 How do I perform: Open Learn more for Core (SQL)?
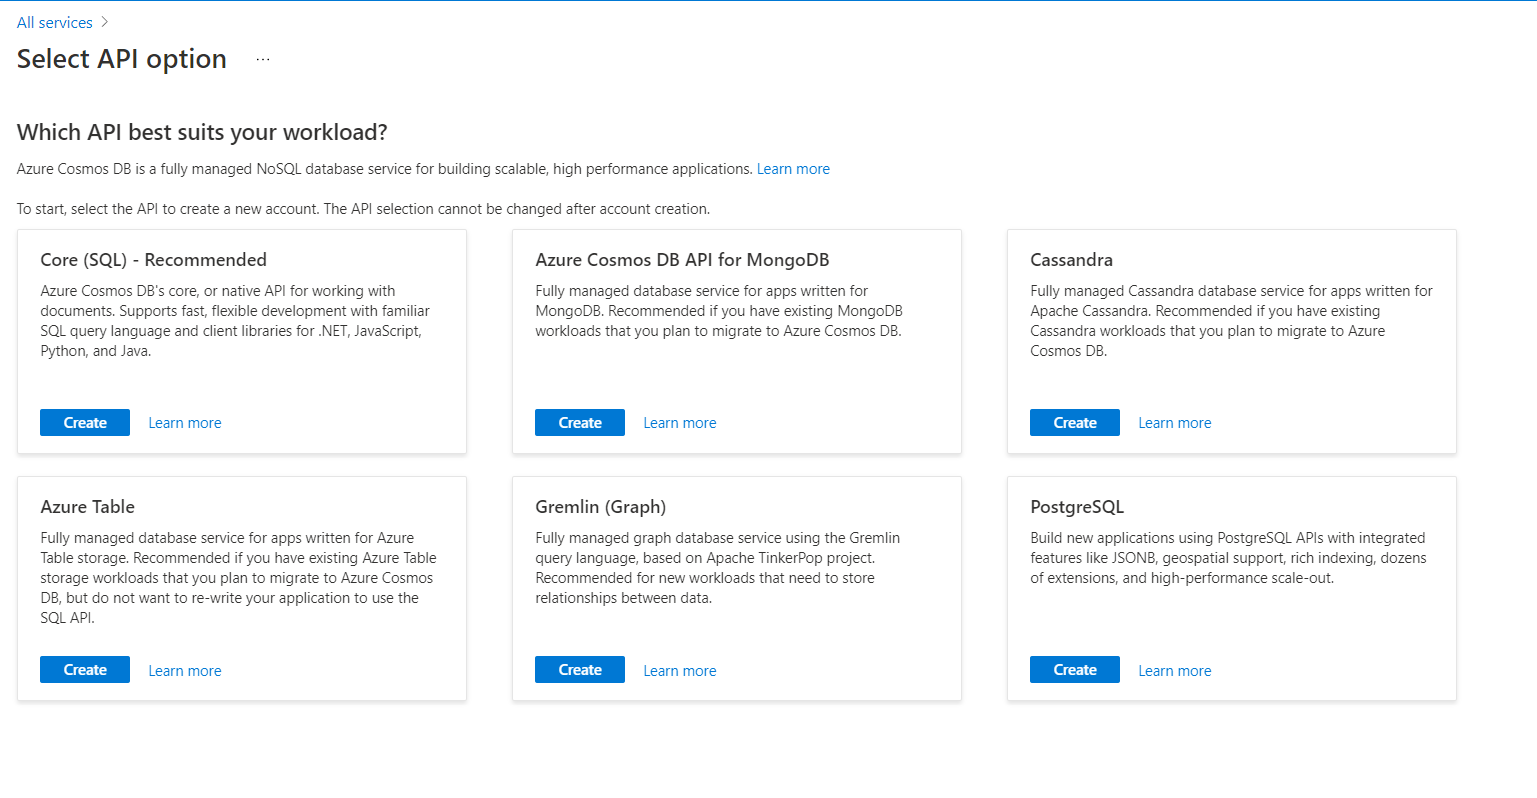(x=185, y=423)
